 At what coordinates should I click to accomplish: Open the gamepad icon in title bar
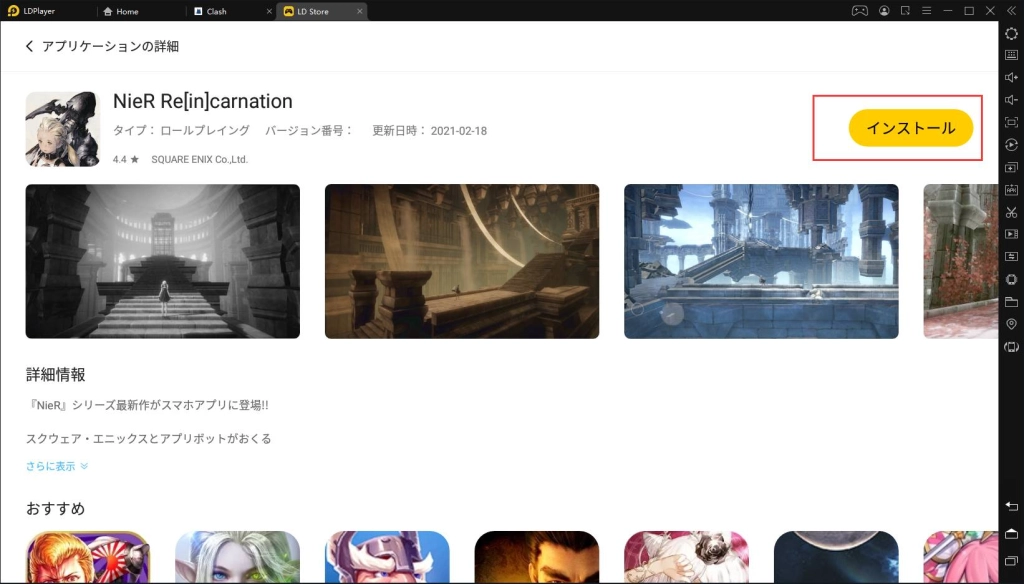(859, 11)
